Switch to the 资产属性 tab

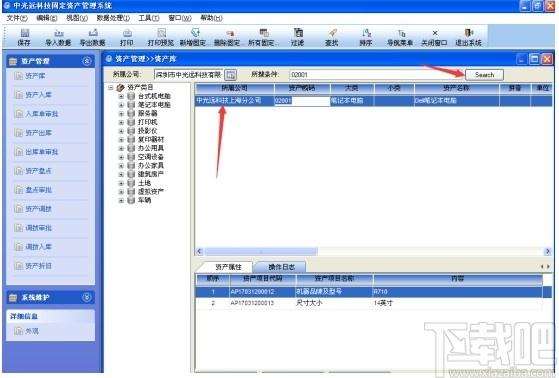pos(228,267)
